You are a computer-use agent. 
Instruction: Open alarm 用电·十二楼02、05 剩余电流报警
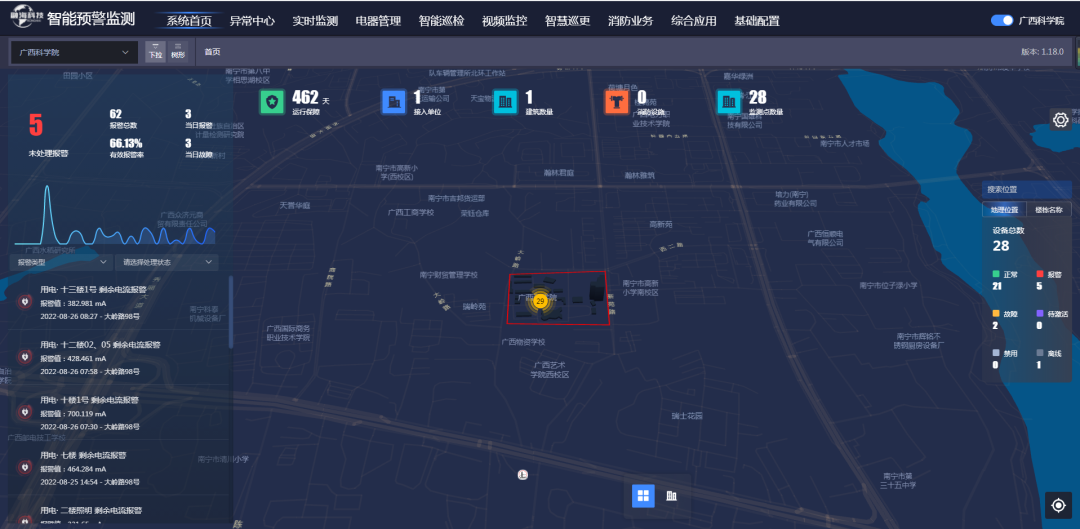pyautogui.click(x=117, y=357)
